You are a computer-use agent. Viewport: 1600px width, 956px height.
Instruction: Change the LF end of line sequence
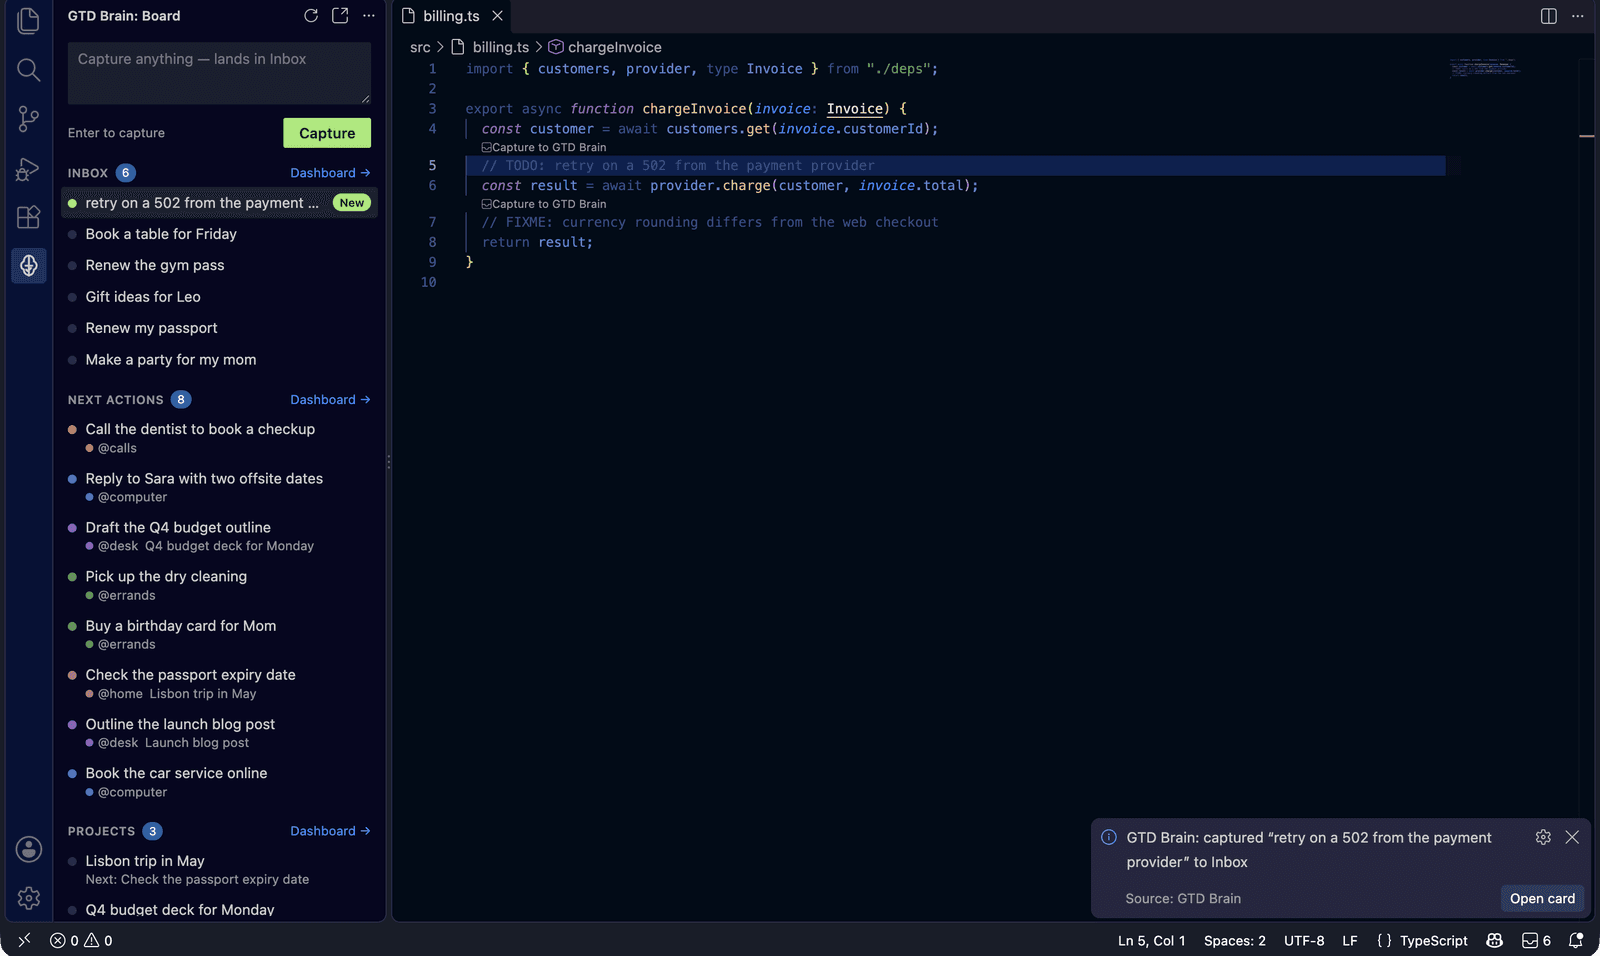point(1349,940)
